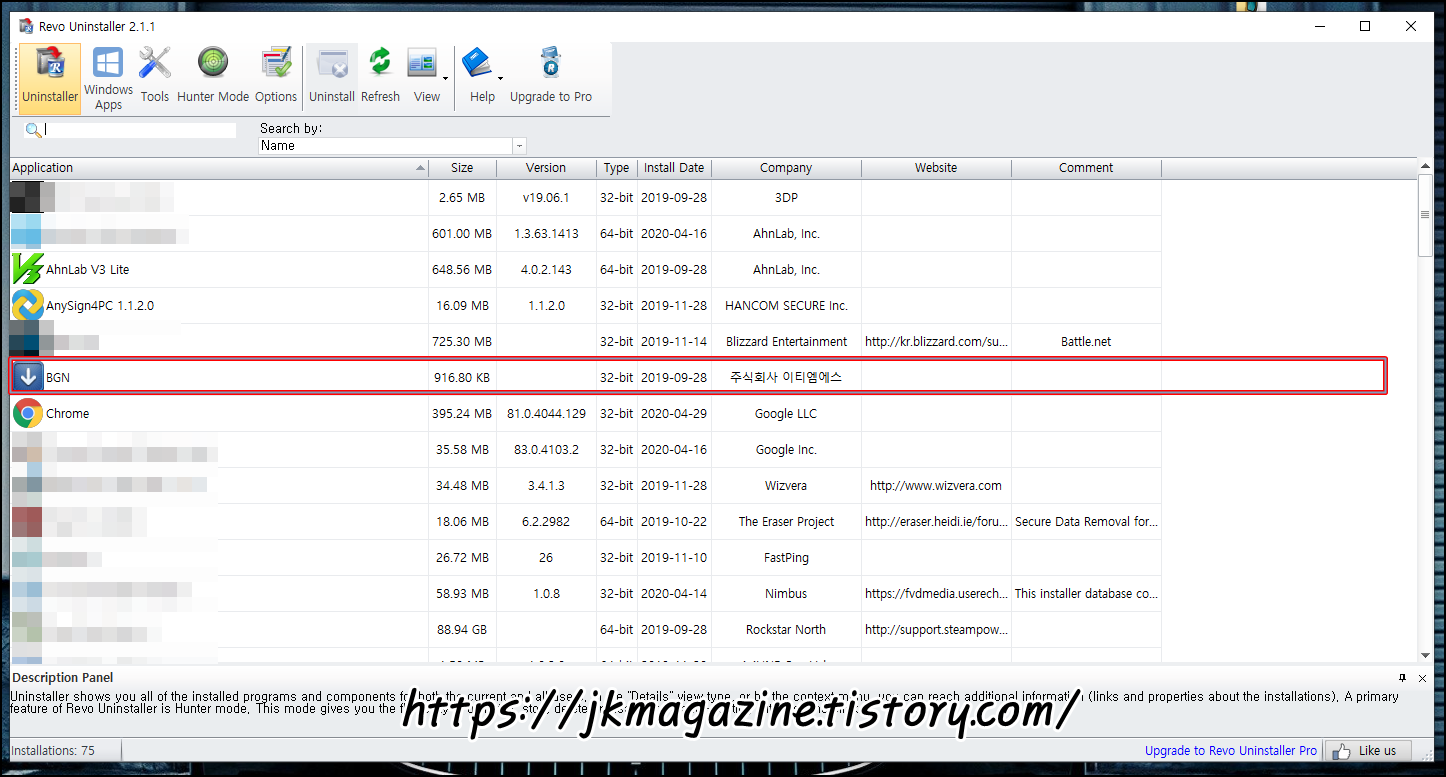Click the search magnifier icon
Image resolution: width=1446 pixels, height=777 pixels.
point(33,130)
